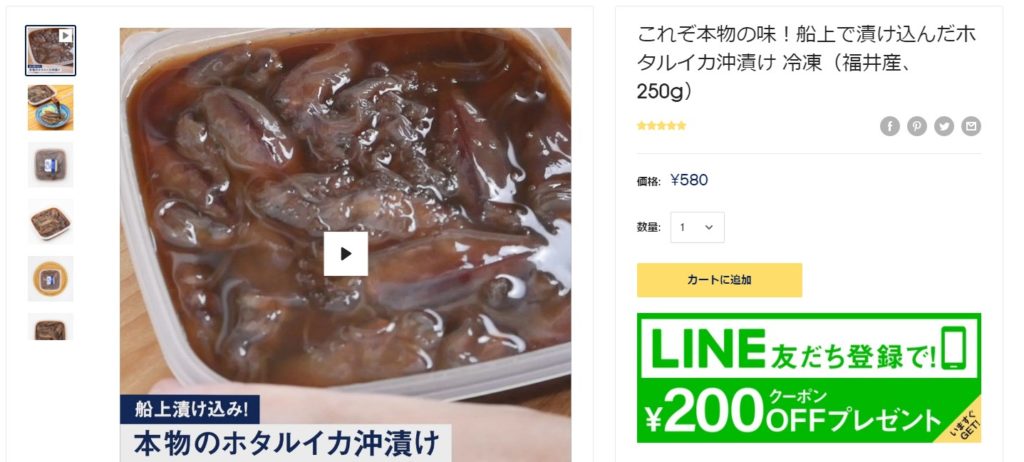1024x462 pixels.
Task: Click the play badge on first thumbnail
Action: (65, 36)
